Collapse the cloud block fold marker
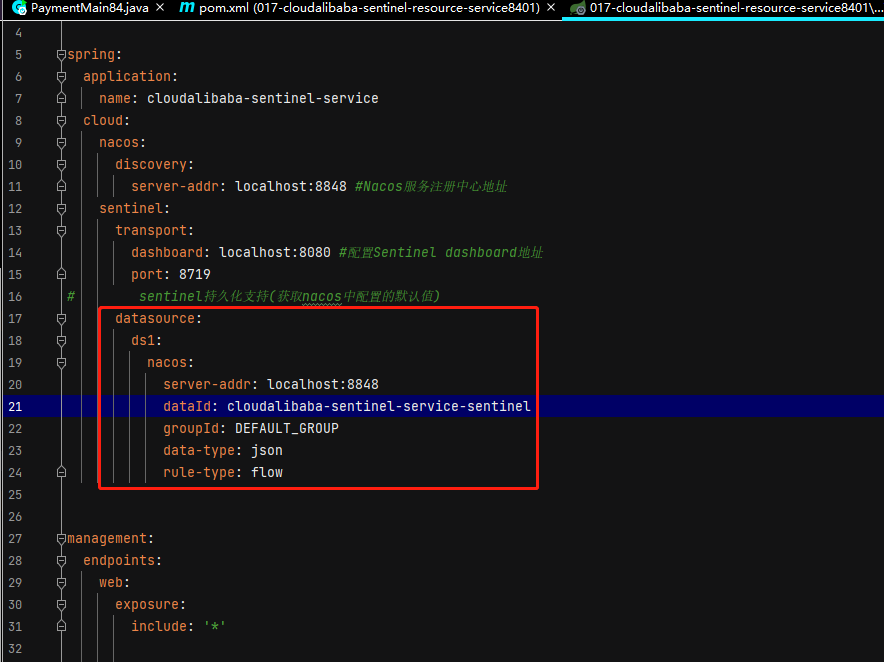 tap(61, 121)
